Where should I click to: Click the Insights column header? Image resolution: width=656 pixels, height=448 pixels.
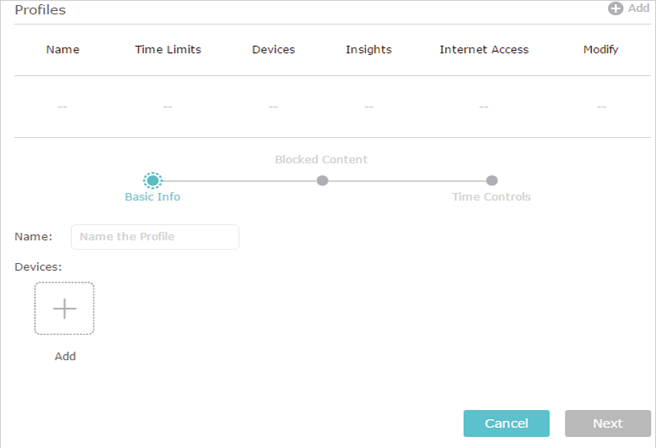[369, 50]
